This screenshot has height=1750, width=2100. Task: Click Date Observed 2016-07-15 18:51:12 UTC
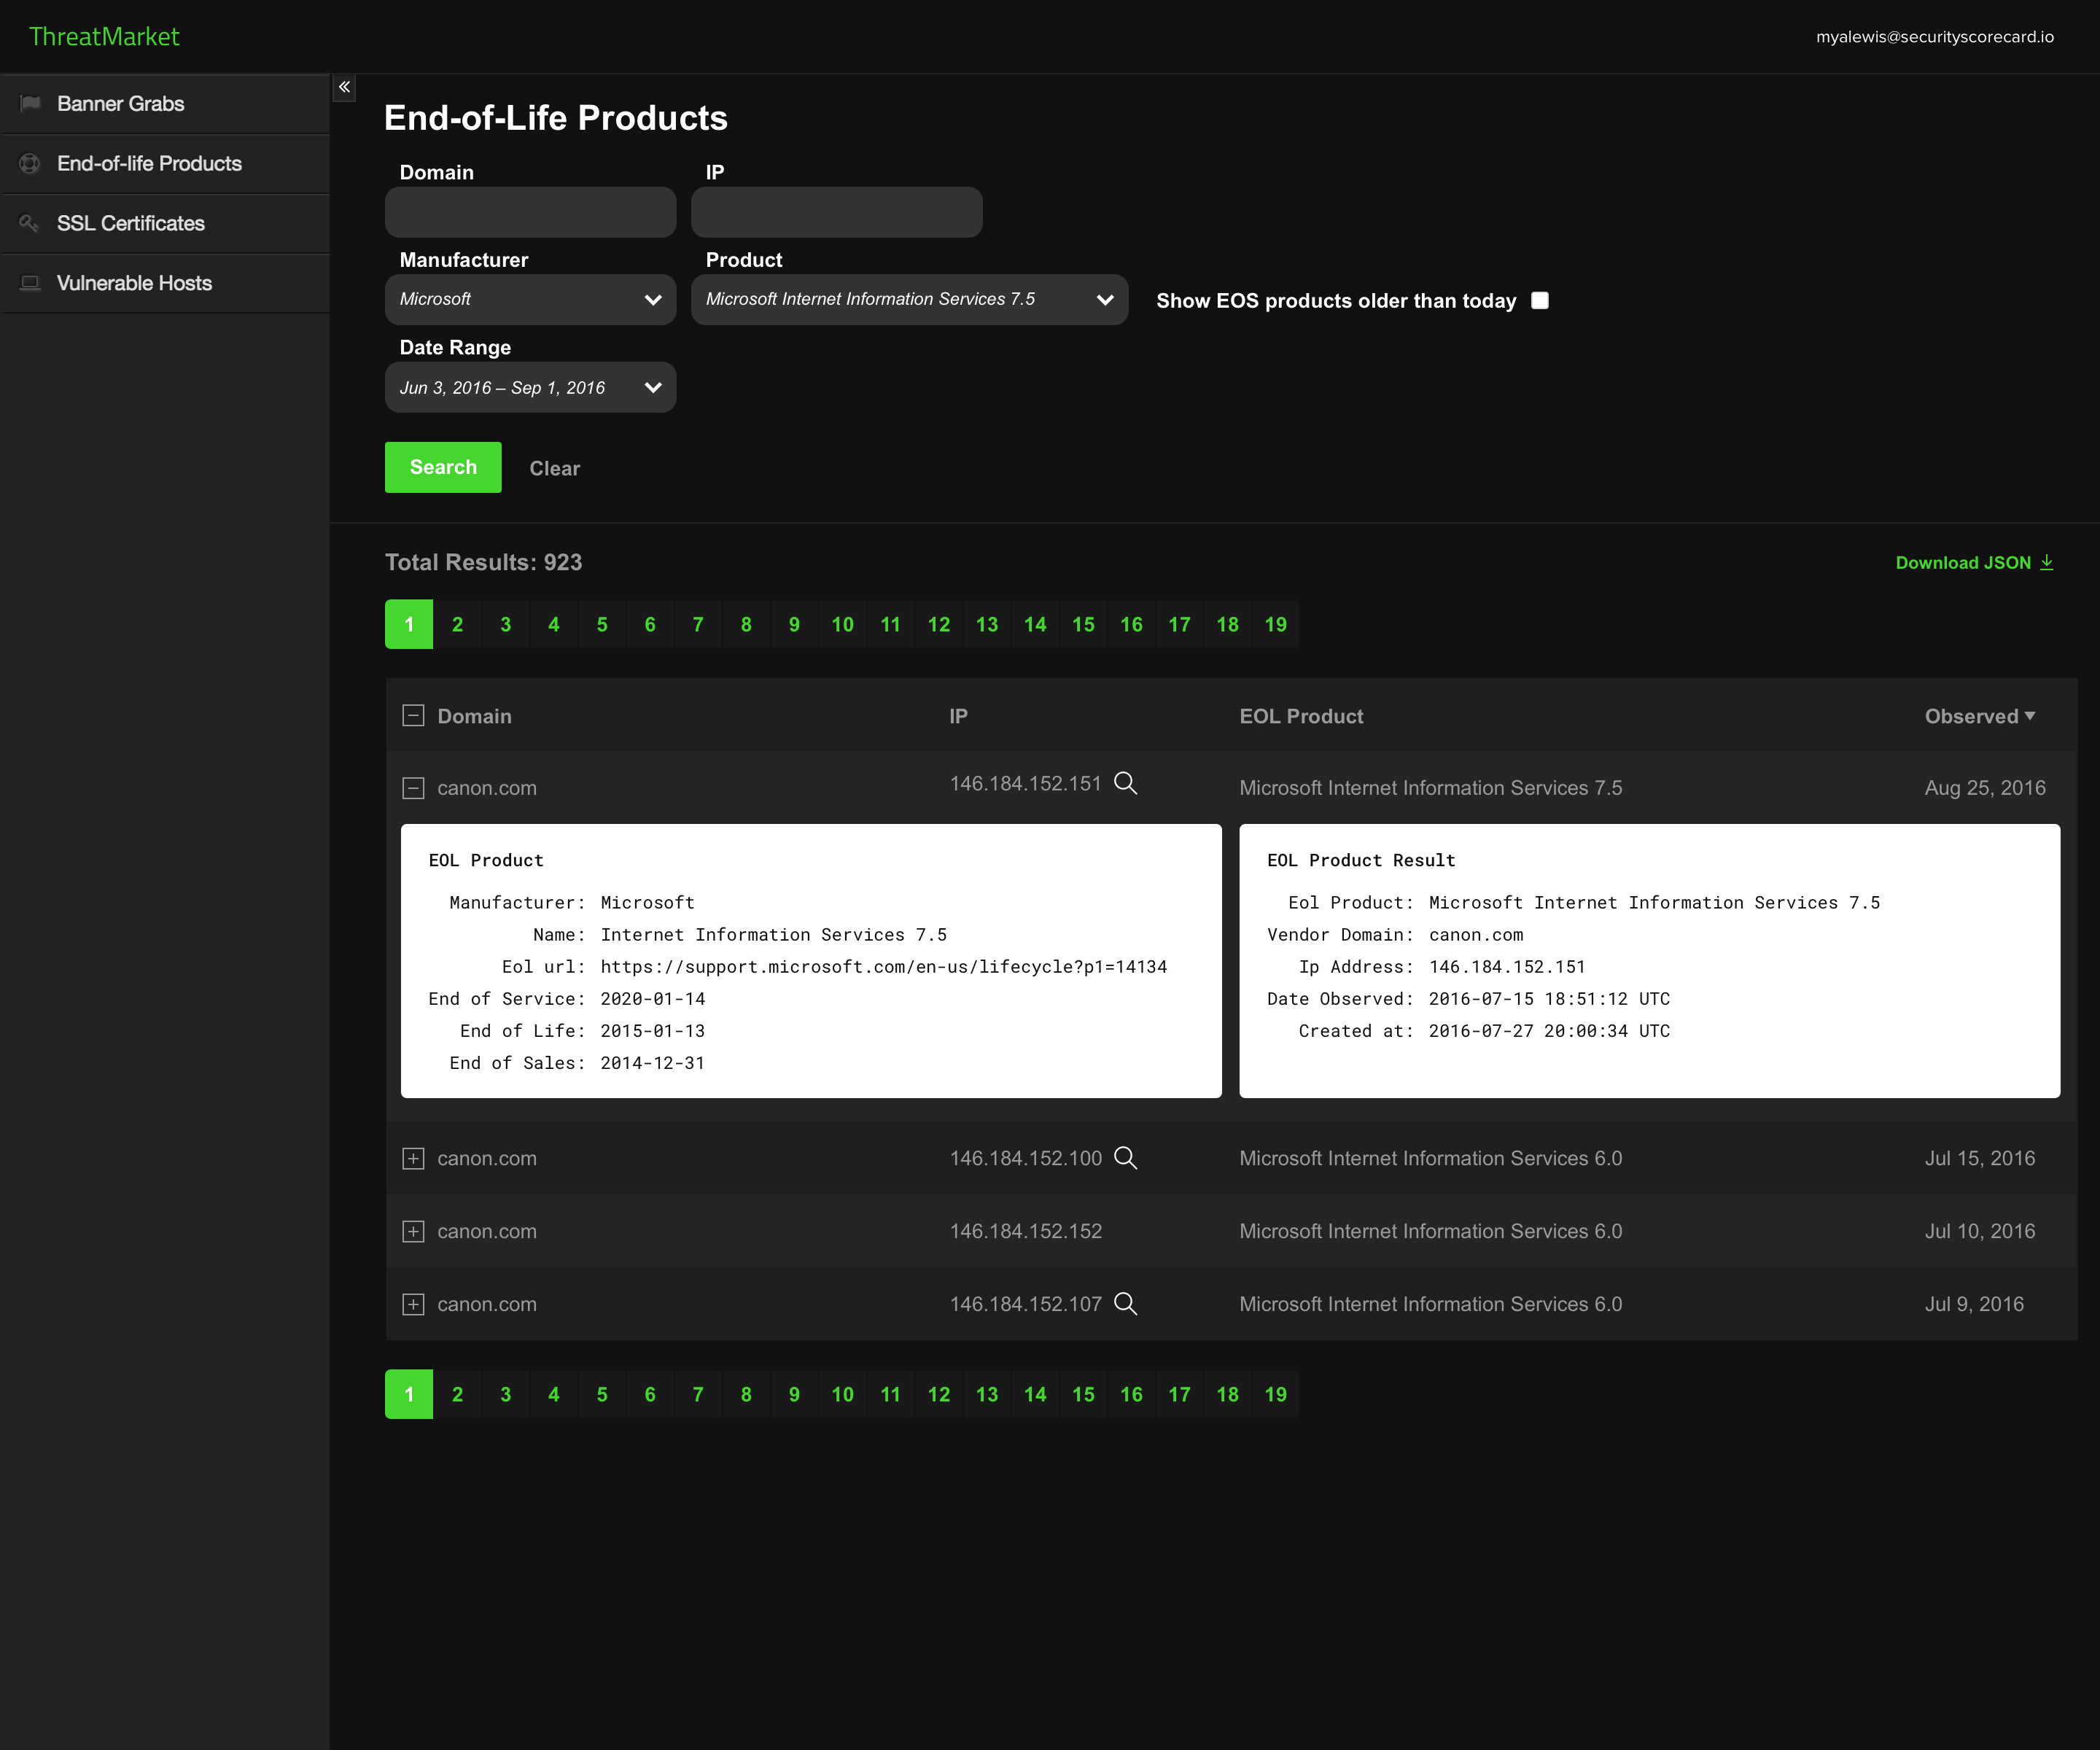tap(1549, 999)
